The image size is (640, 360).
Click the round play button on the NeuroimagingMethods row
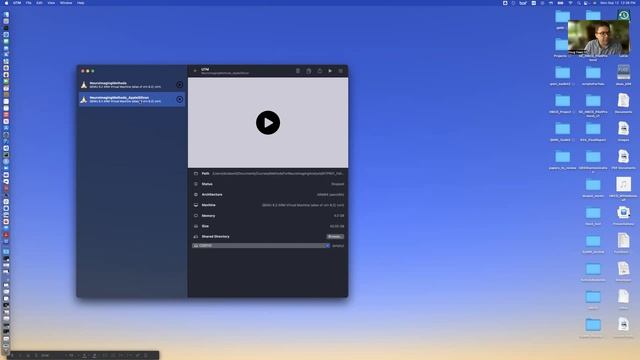(x=179, y=84)
